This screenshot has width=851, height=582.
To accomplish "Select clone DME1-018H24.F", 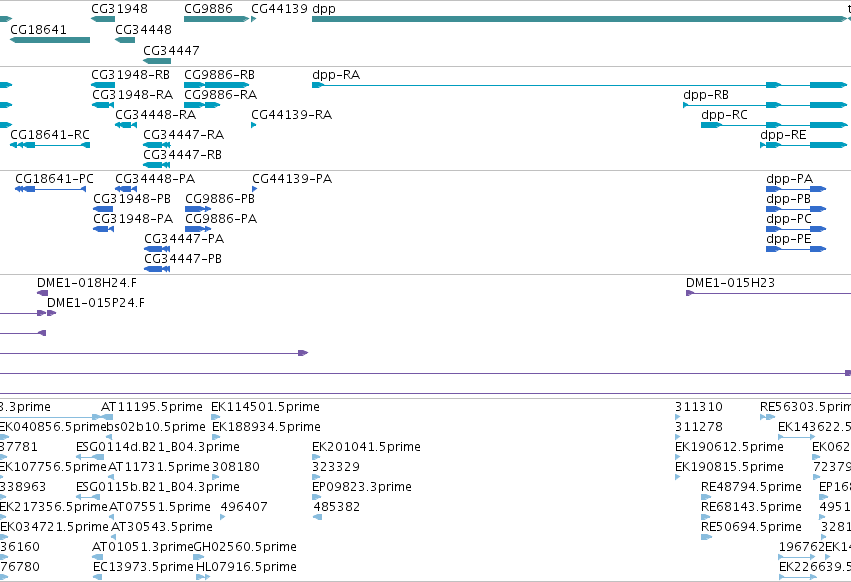I will pyautogui.click(x=42, y=293).
